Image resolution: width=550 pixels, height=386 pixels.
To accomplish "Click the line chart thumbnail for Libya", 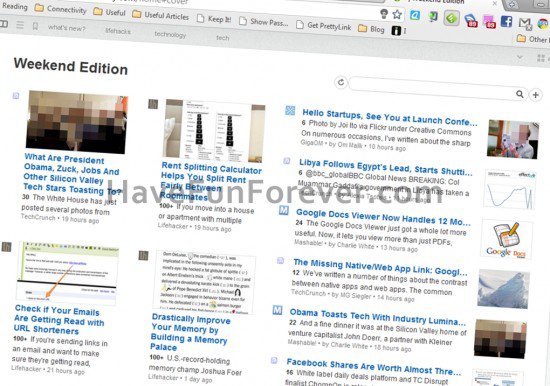I will click(510, 190).
